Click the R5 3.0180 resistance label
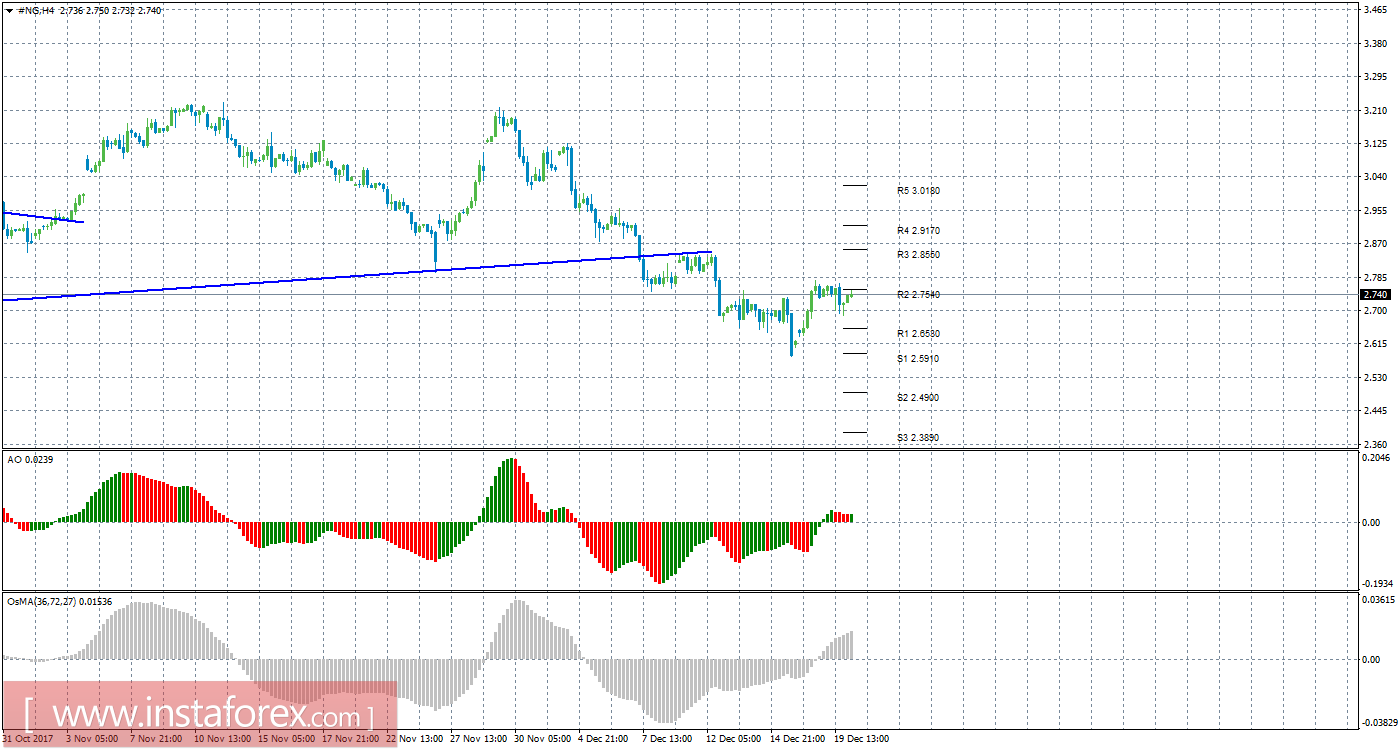The image size is (1398, 750). point(917,191)
